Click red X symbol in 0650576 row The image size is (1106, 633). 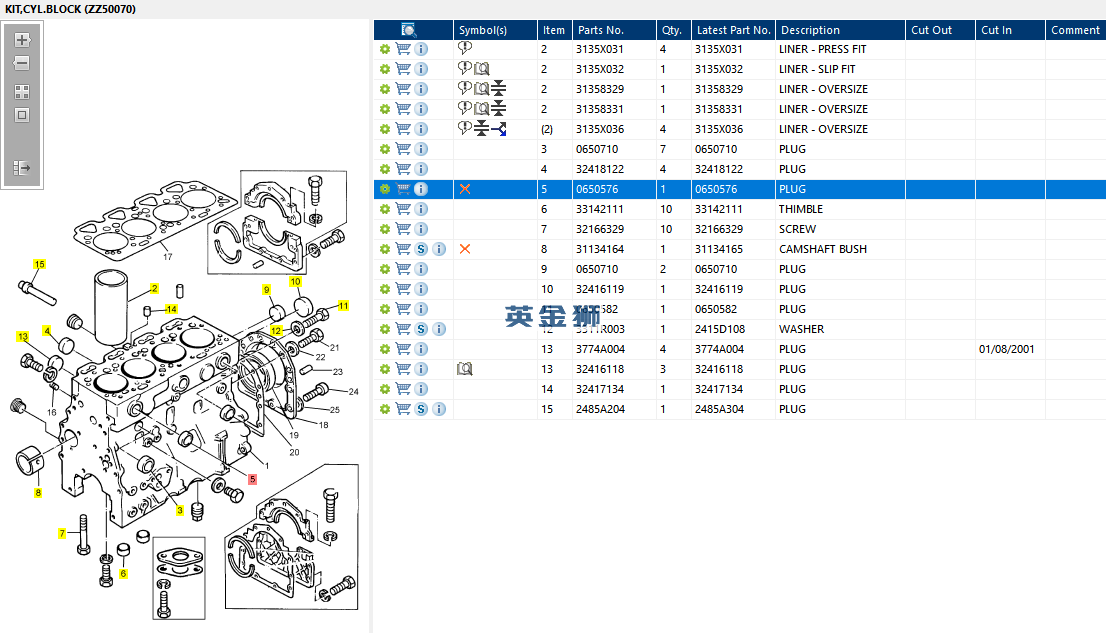click(x=465, y=189)
